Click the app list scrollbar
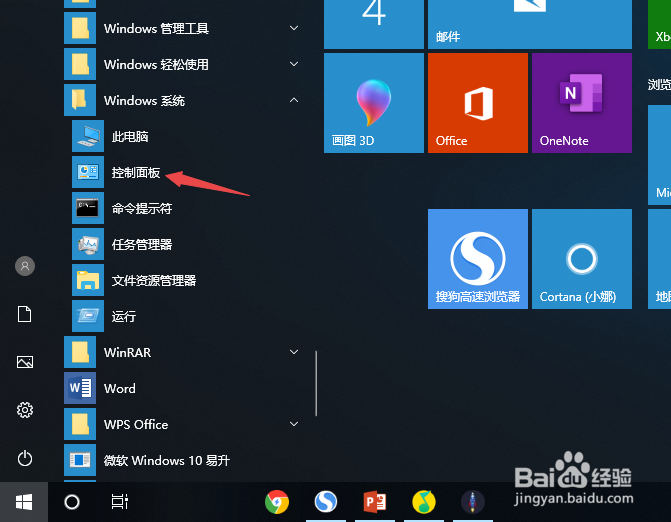Viewport: 671px width, 522px height. [x=316, y=383]
